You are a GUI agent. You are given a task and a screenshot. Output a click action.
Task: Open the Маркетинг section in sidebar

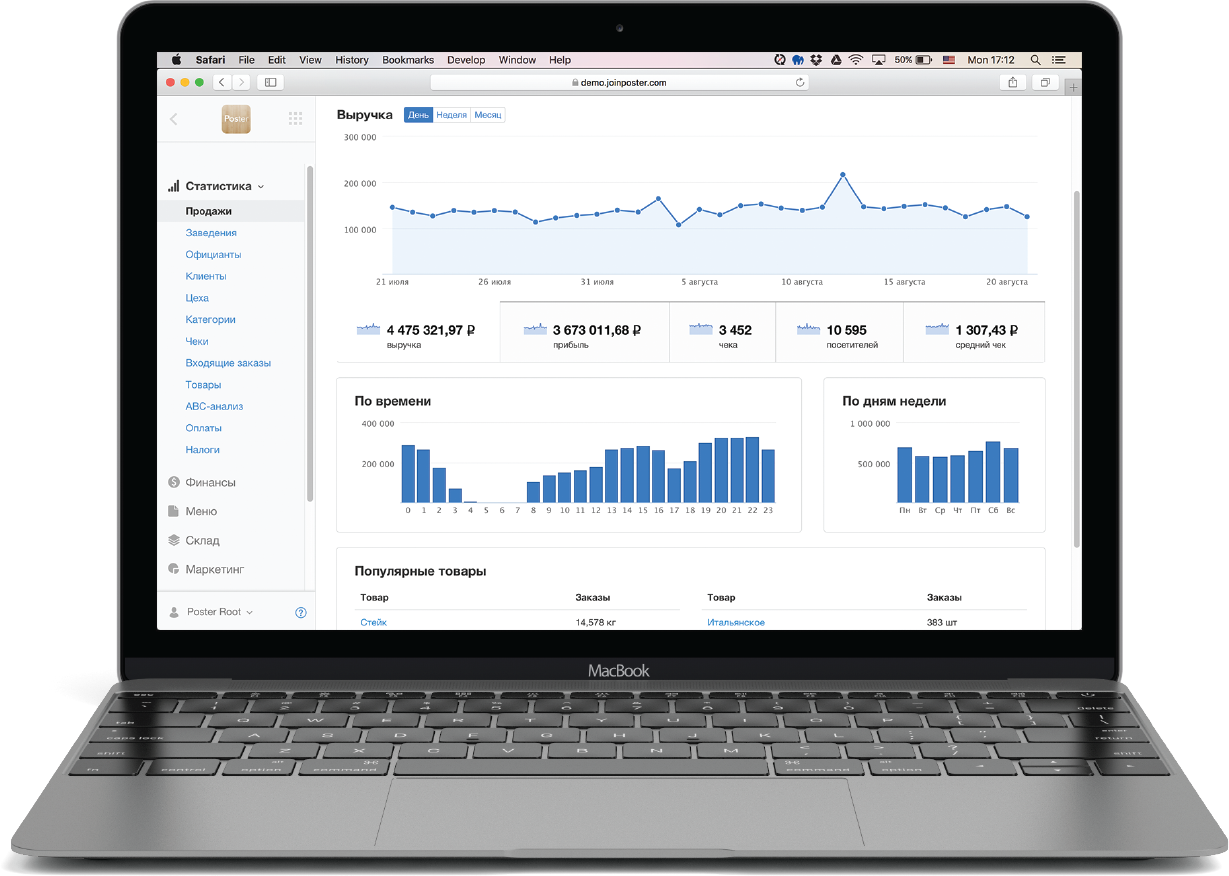pos(214,569)
